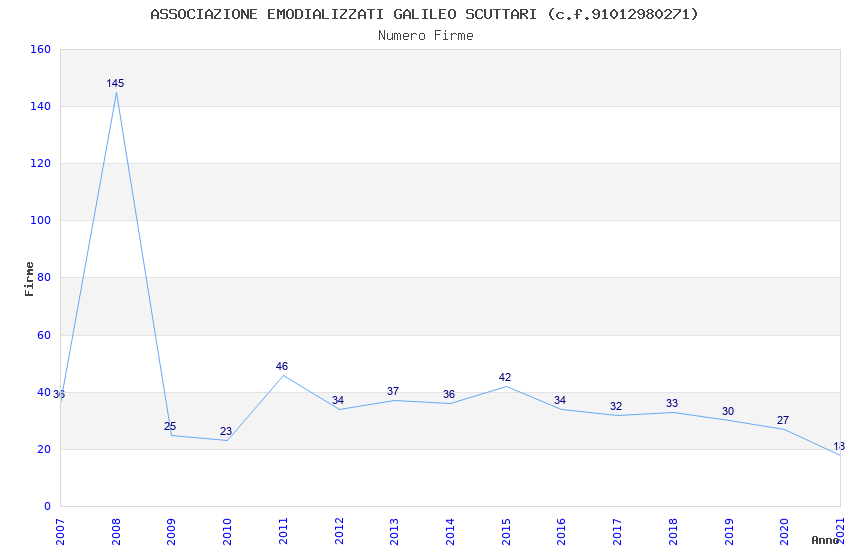
Task: Click the 2013 x-axis year
Action: tap(395, 531)
